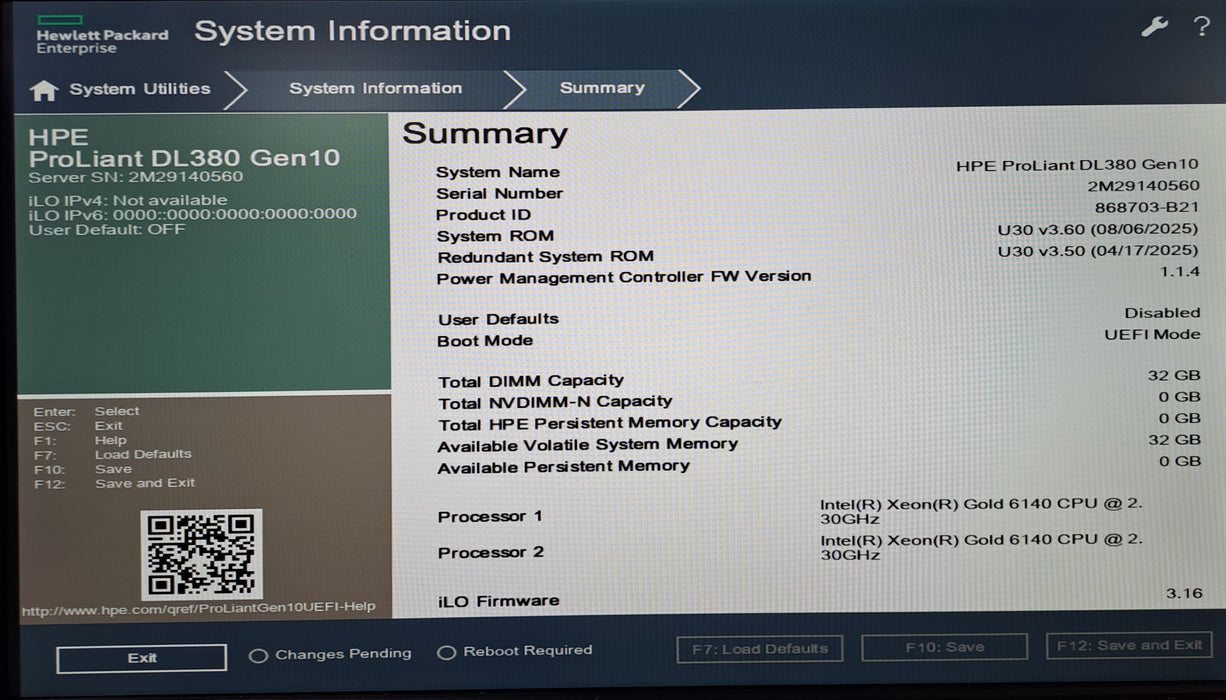Viewport: 1226px width, 700px height.
Task: Select iLO Firmware value 3.16
Action: tap(1184, 593)
